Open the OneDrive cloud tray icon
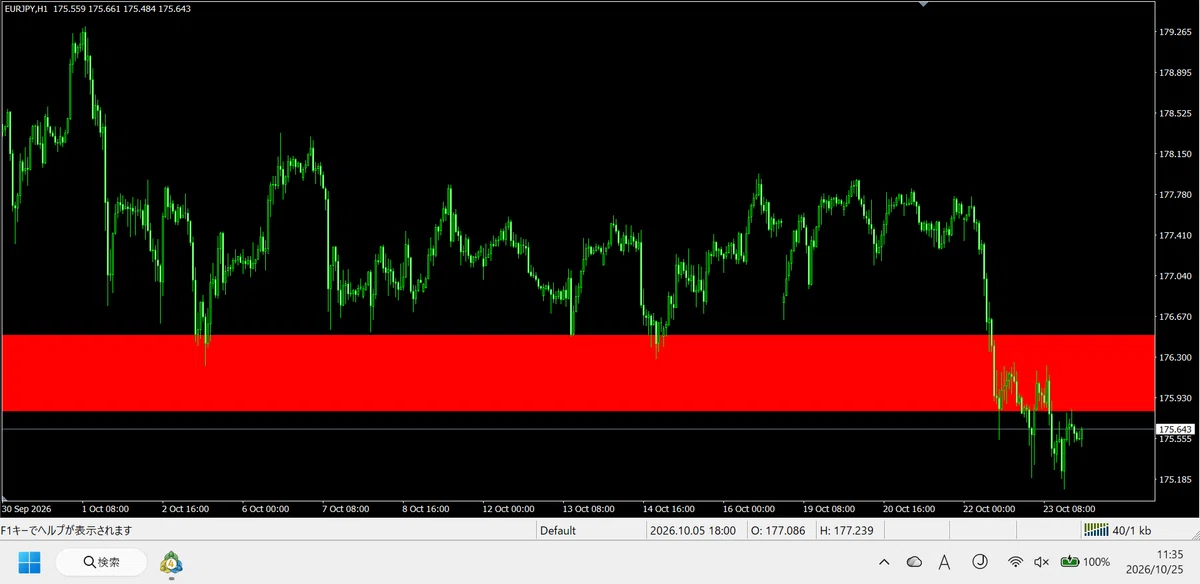This screenshot has height=584, width=1200. (914, 562)
